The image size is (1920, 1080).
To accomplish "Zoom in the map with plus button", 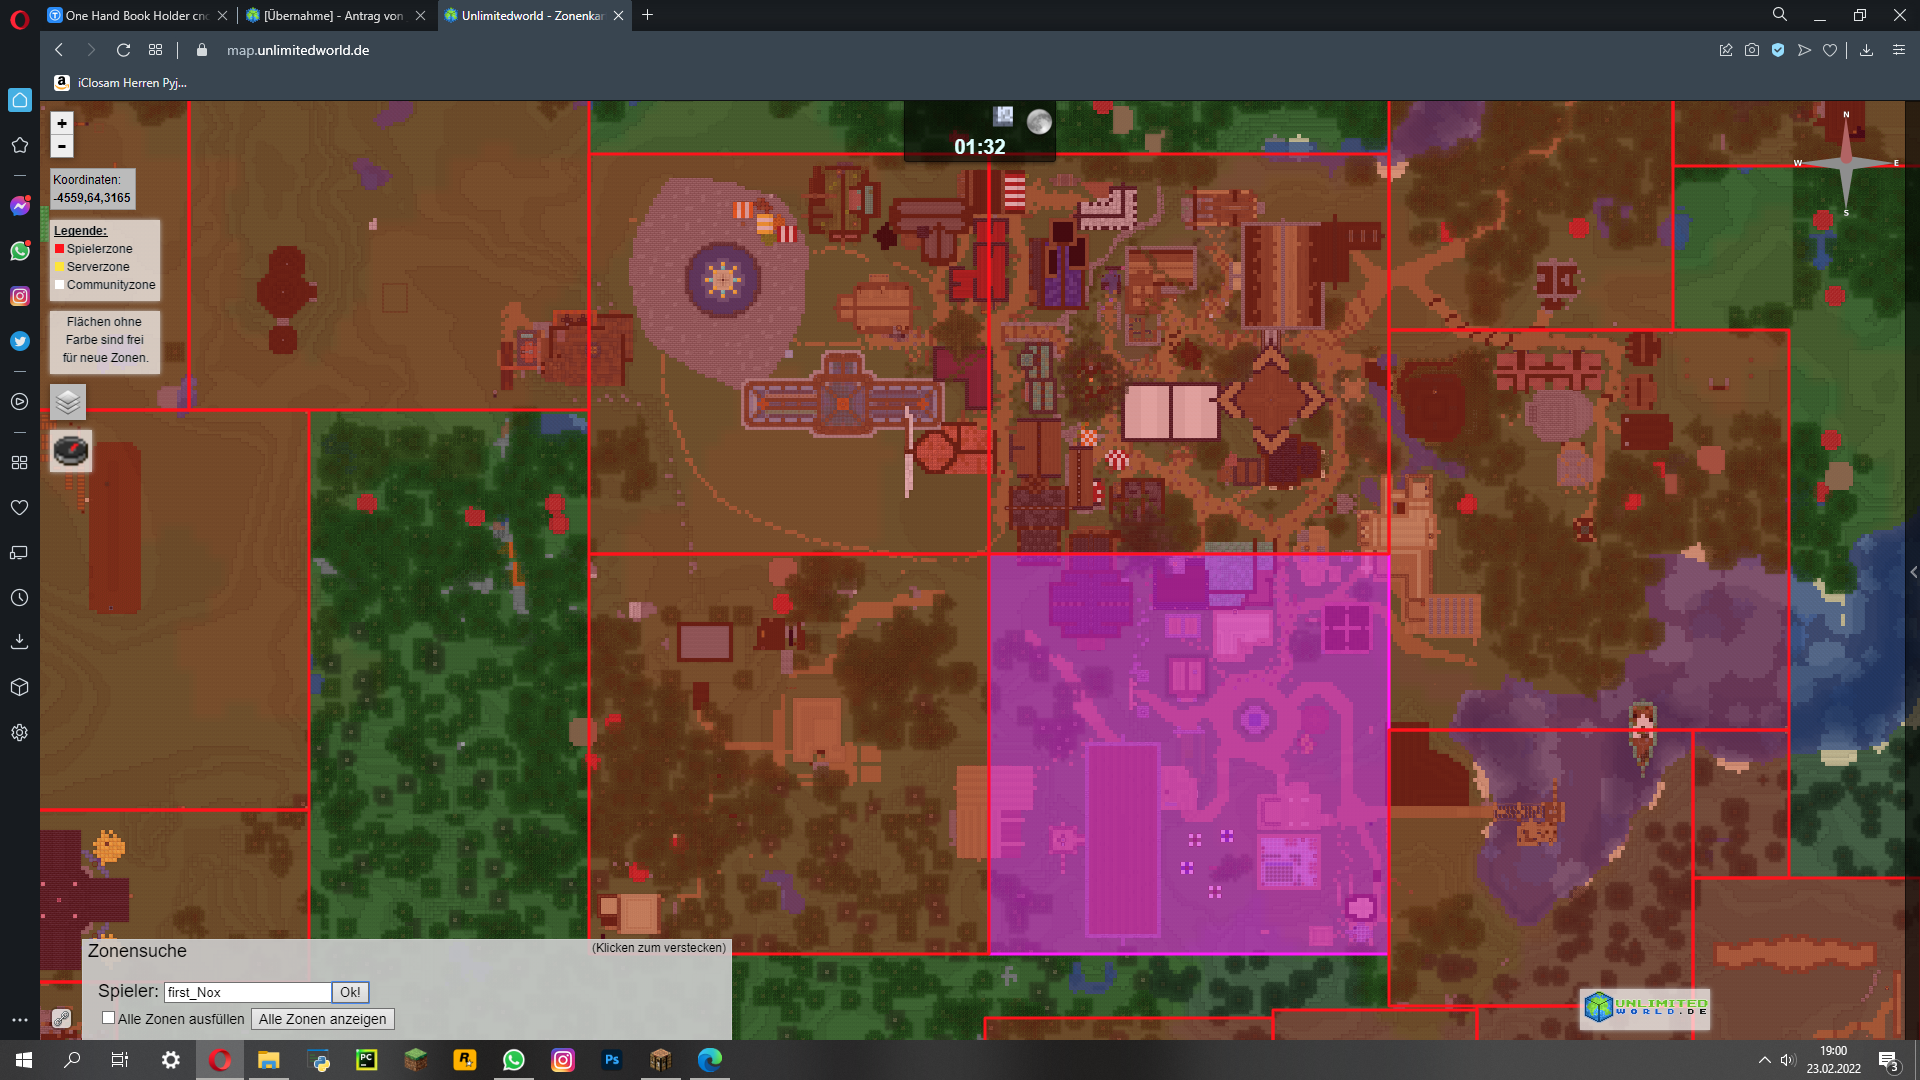I will coord(62,123).
